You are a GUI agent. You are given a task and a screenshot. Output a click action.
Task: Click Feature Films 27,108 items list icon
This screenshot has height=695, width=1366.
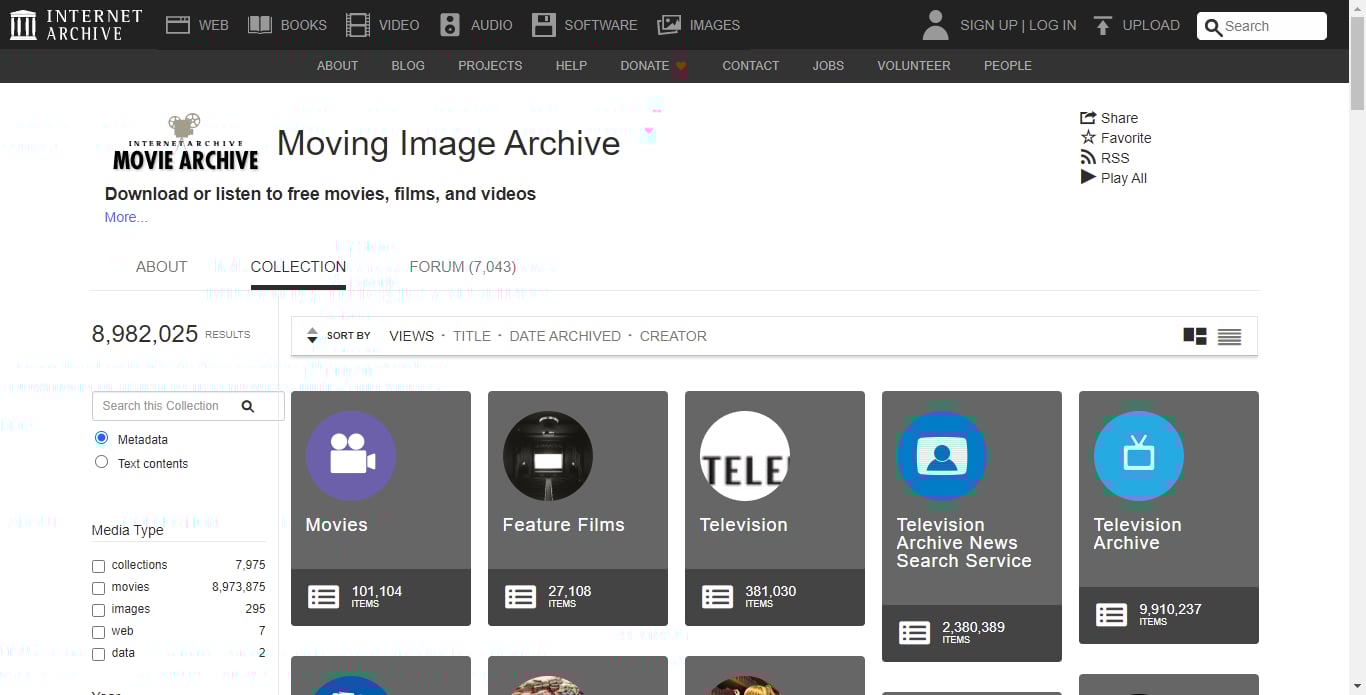[520, 597]
